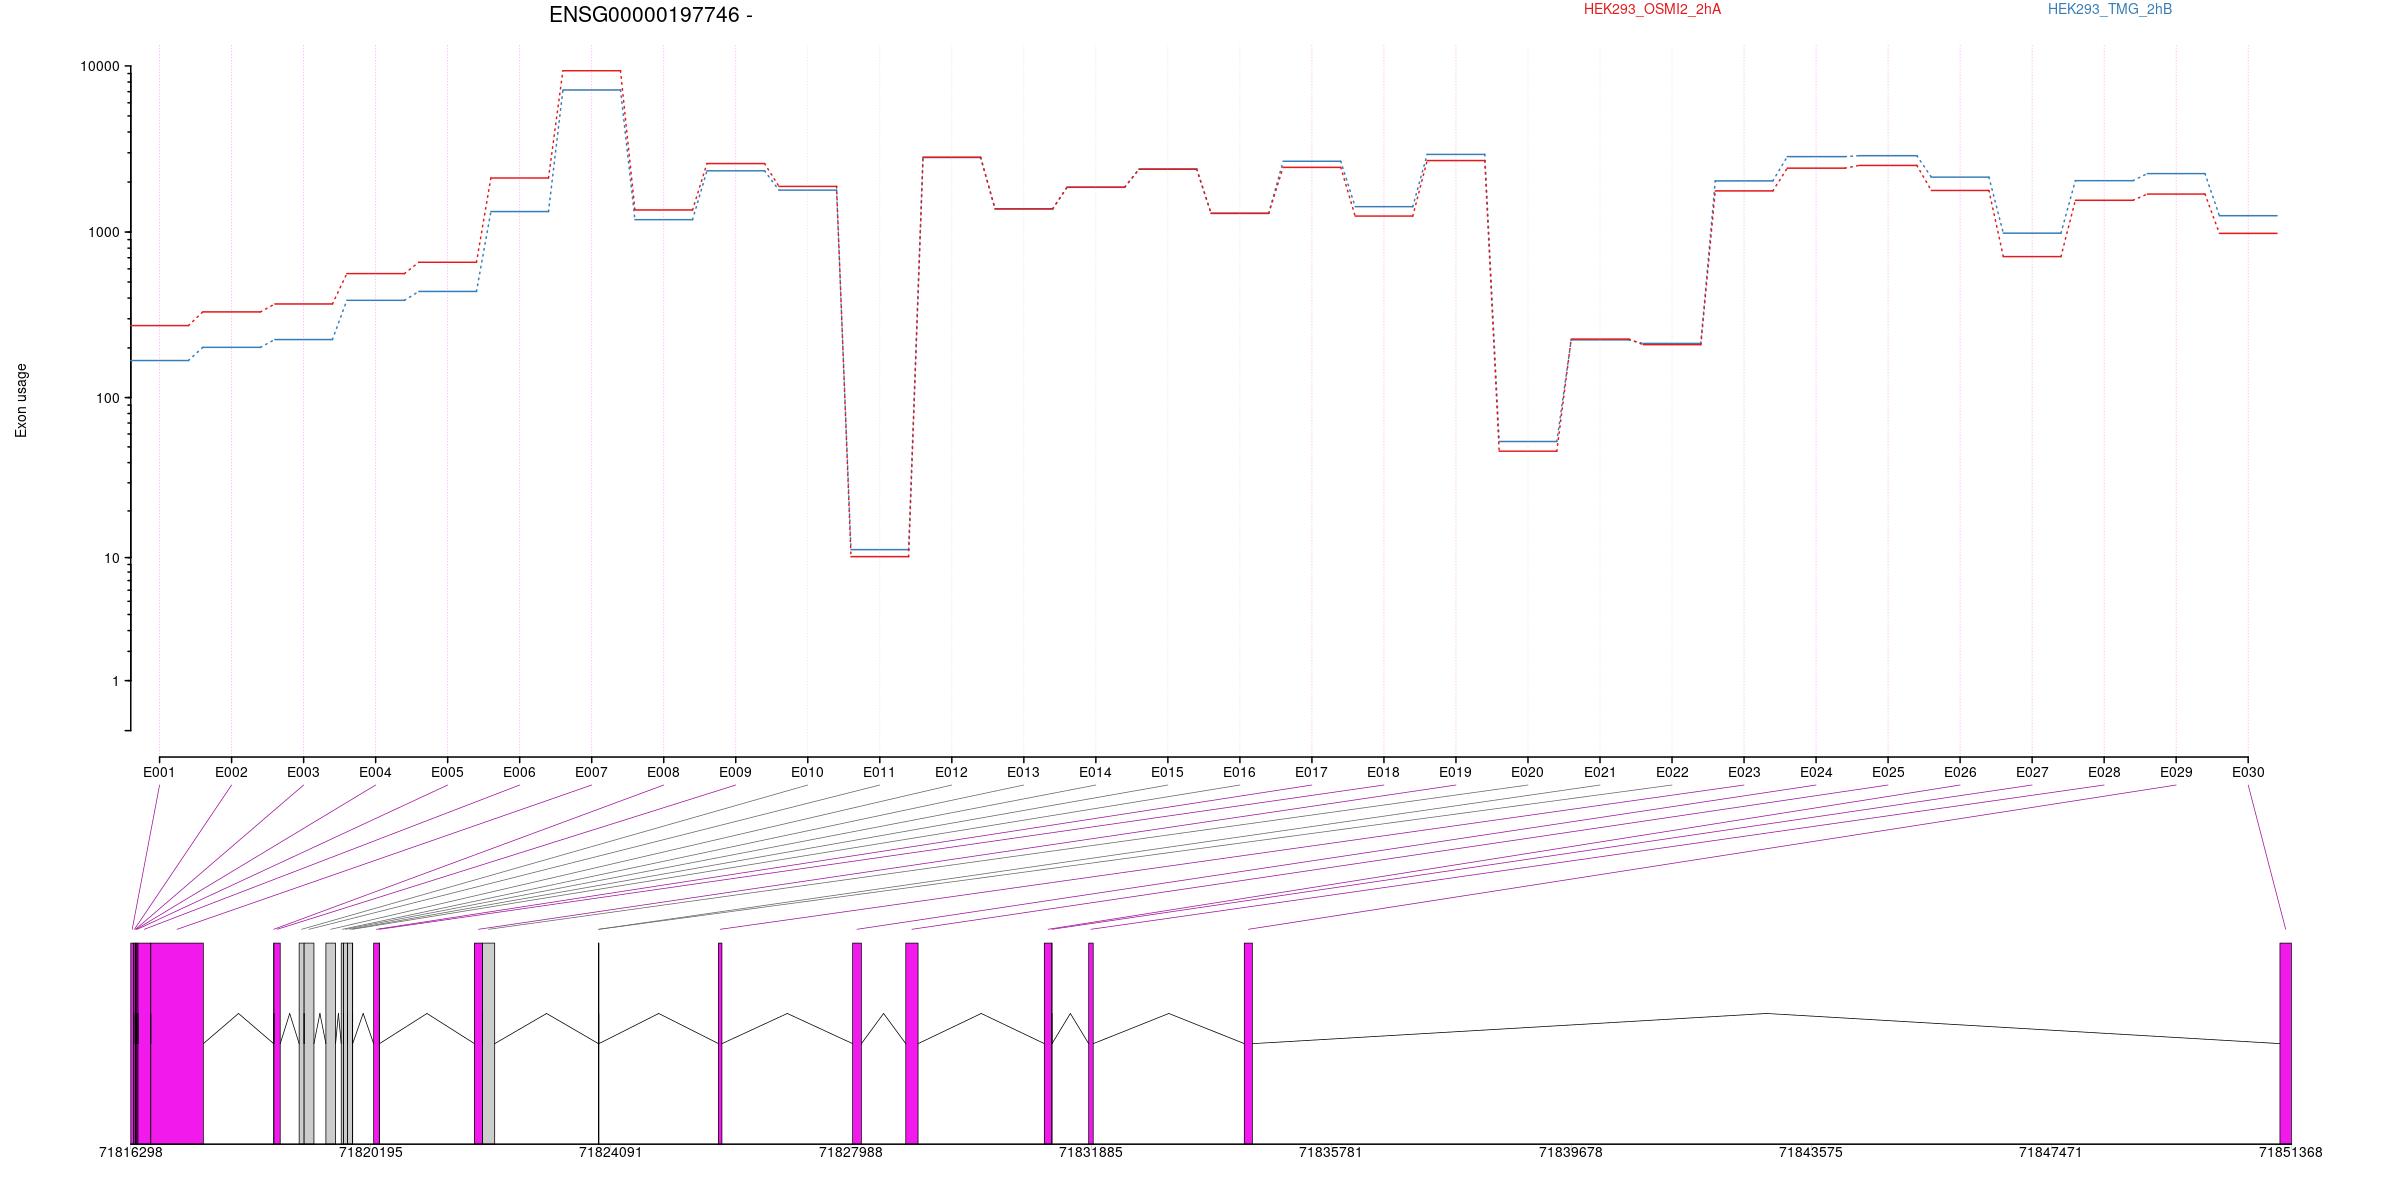The width and height of the screenshot is (2400, 1200).
Task: Click genomic coordinate 71843575
Action: tap(1810, 1152)
